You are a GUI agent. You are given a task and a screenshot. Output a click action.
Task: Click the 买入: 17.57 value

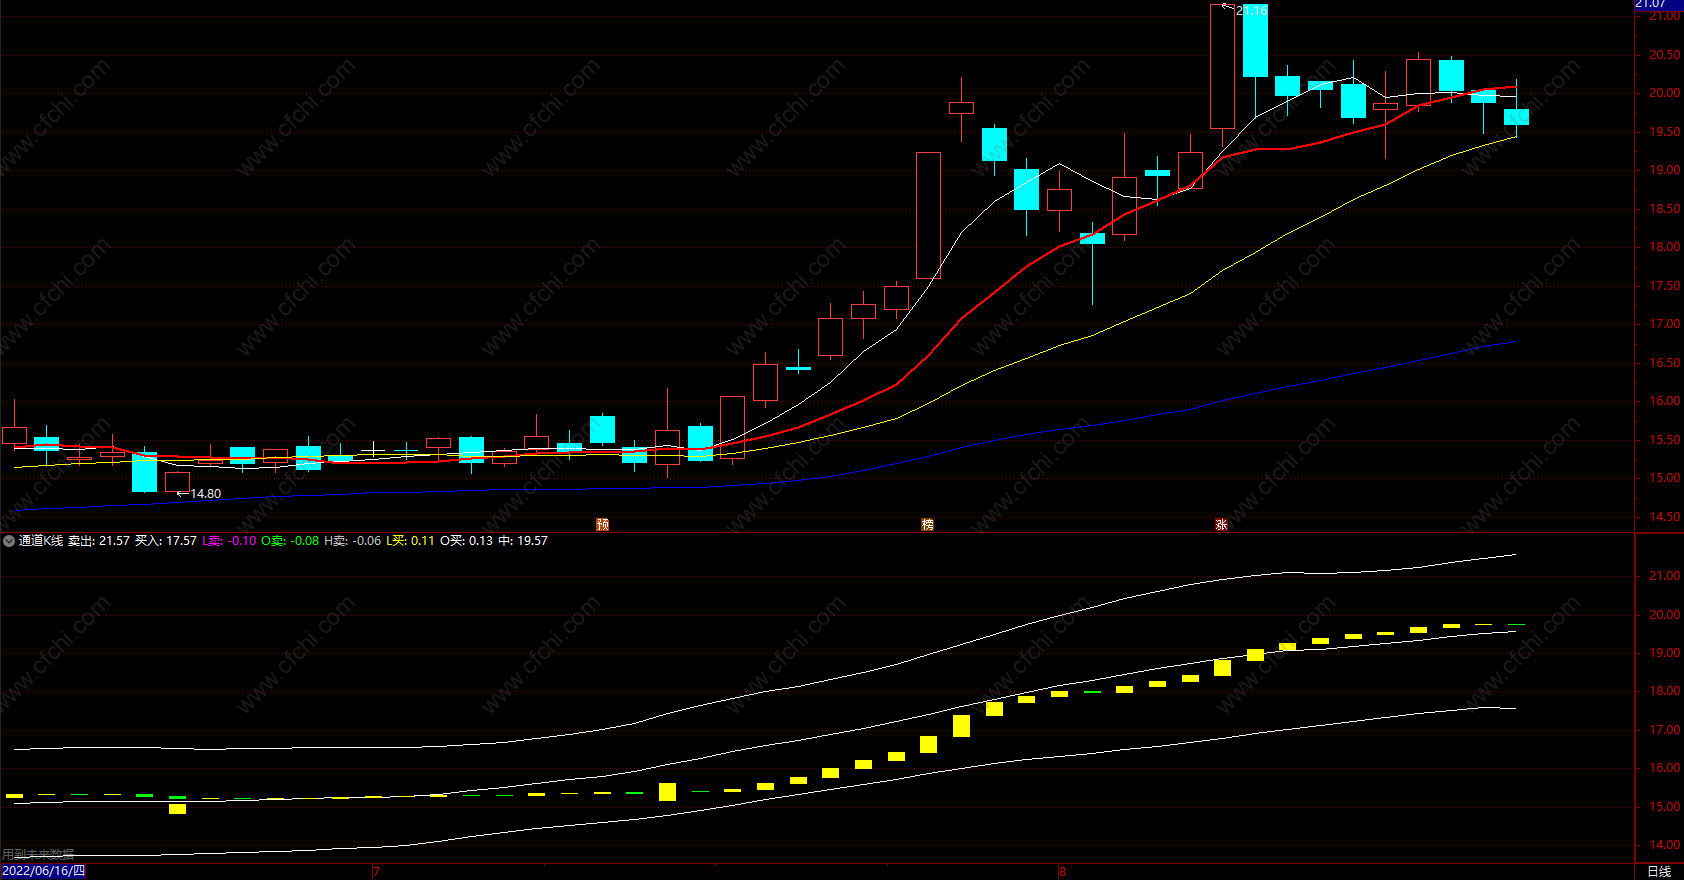(x=166, y=541)
